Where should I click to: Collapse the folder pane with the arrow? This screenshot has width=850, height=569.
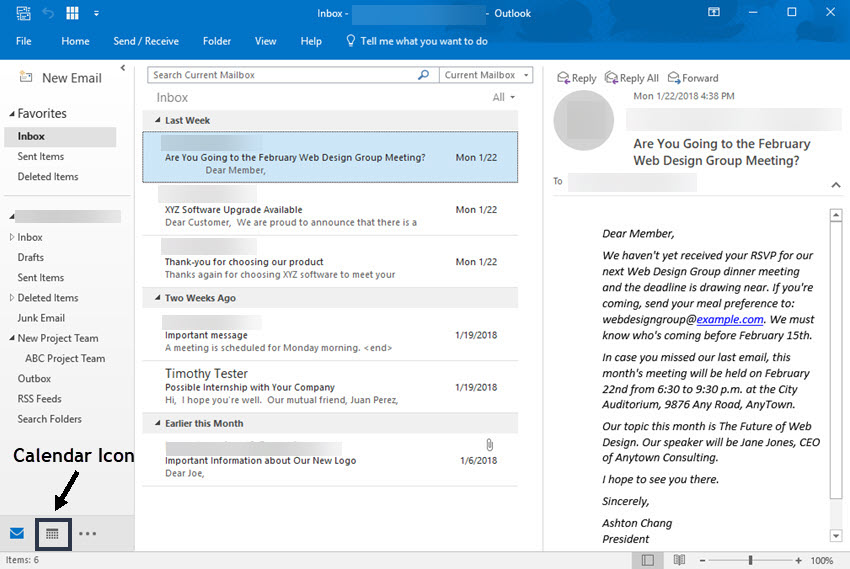pyautogui.click(x=123, y=68)
